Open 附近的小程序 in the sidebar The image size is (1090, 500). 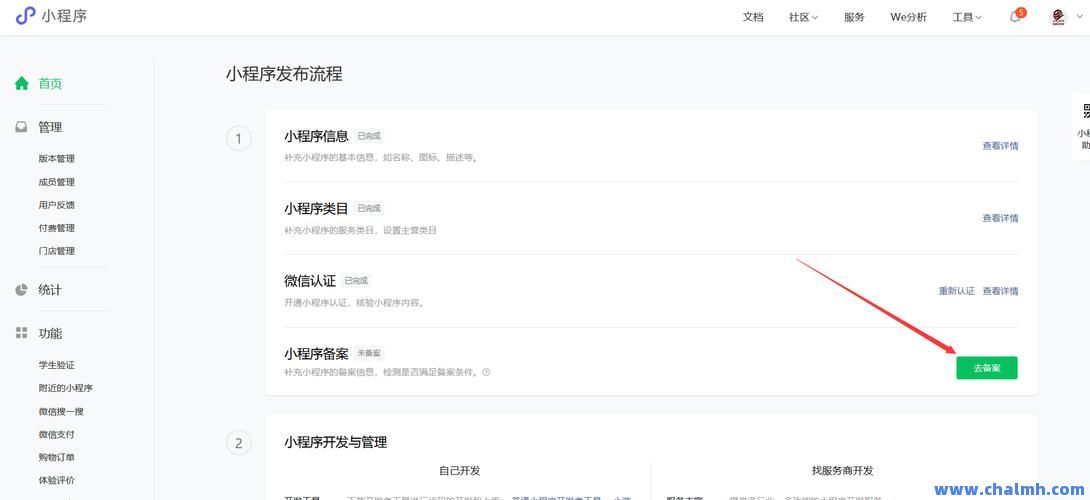[65, 388]
